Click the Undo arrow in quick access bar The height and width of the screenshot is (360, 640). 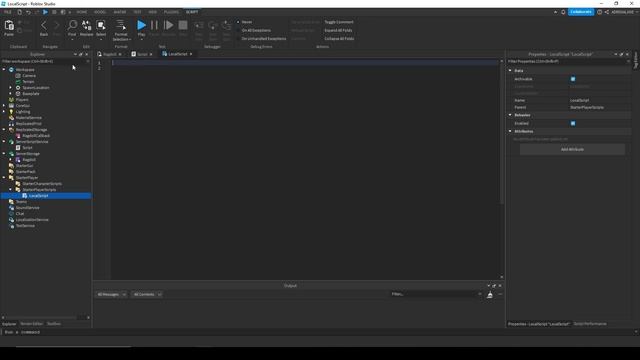28,12
